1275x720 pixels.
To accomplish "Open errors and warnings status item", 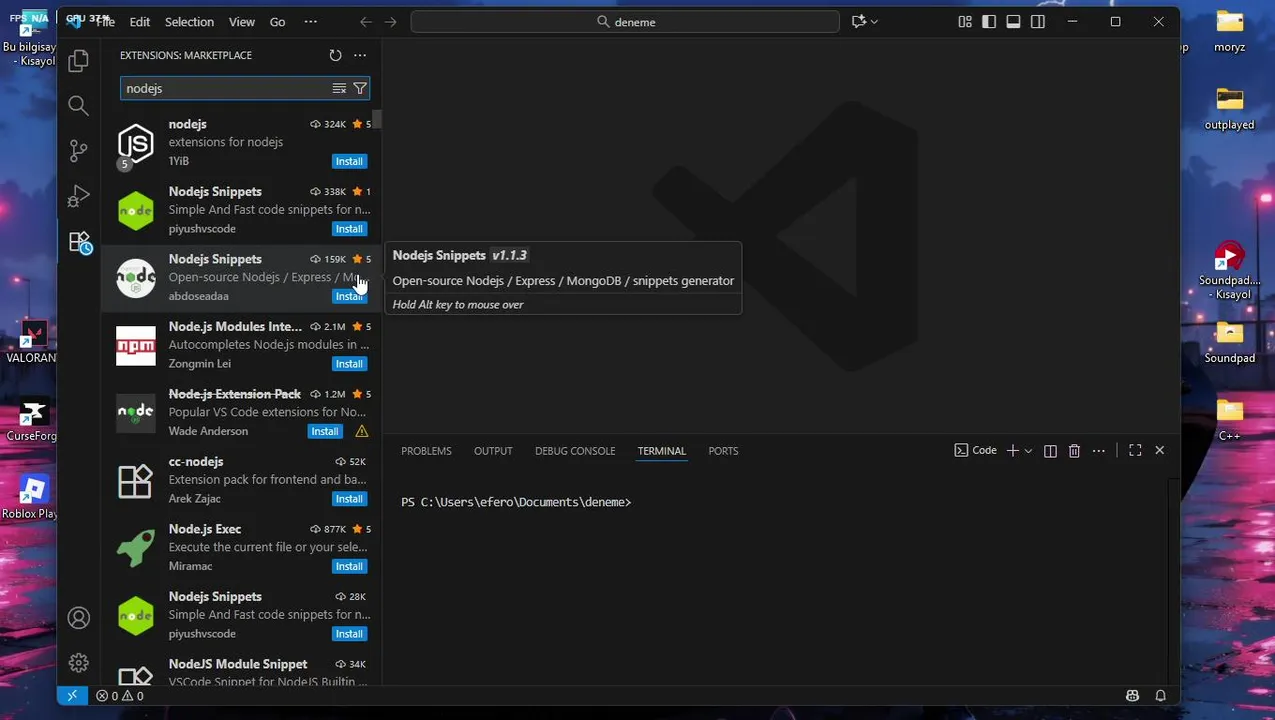I will pos(119,696).
